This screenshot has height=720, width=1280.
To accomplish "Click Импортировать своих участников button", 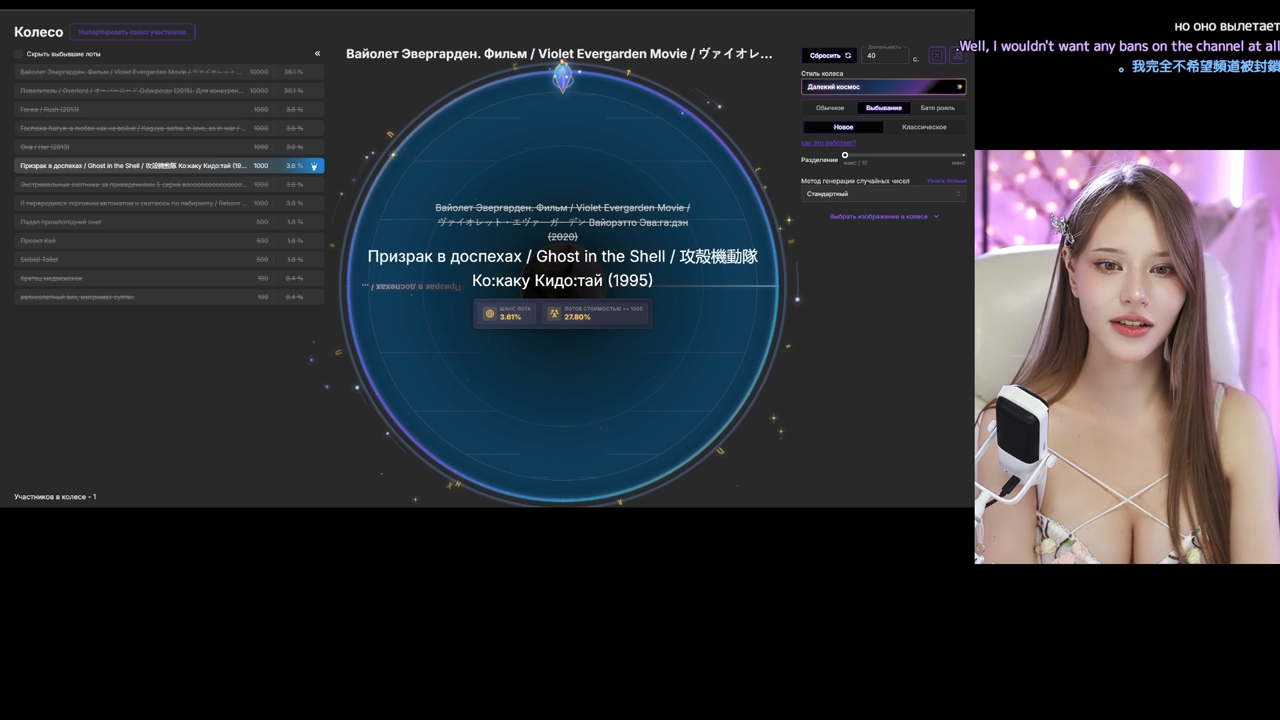I will [x=132, y=32].
